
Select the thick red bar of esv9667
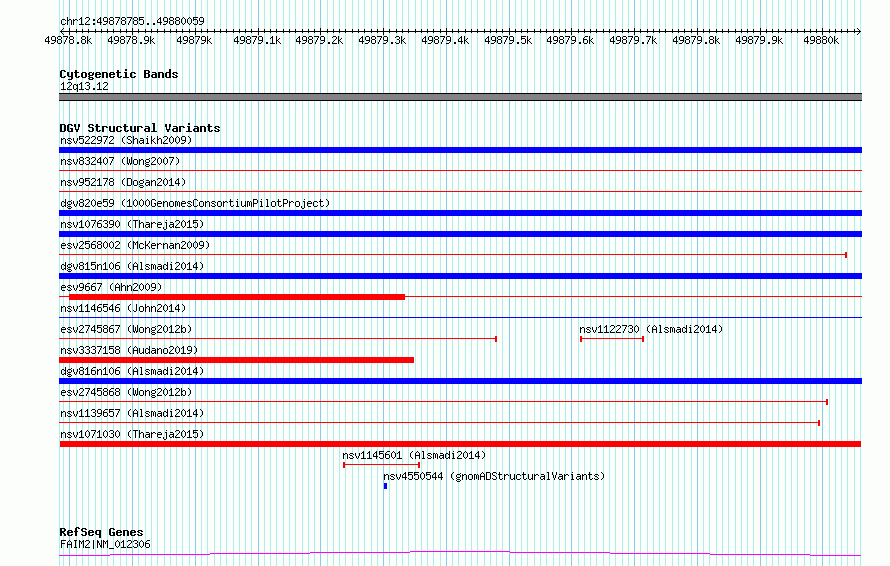237,297
